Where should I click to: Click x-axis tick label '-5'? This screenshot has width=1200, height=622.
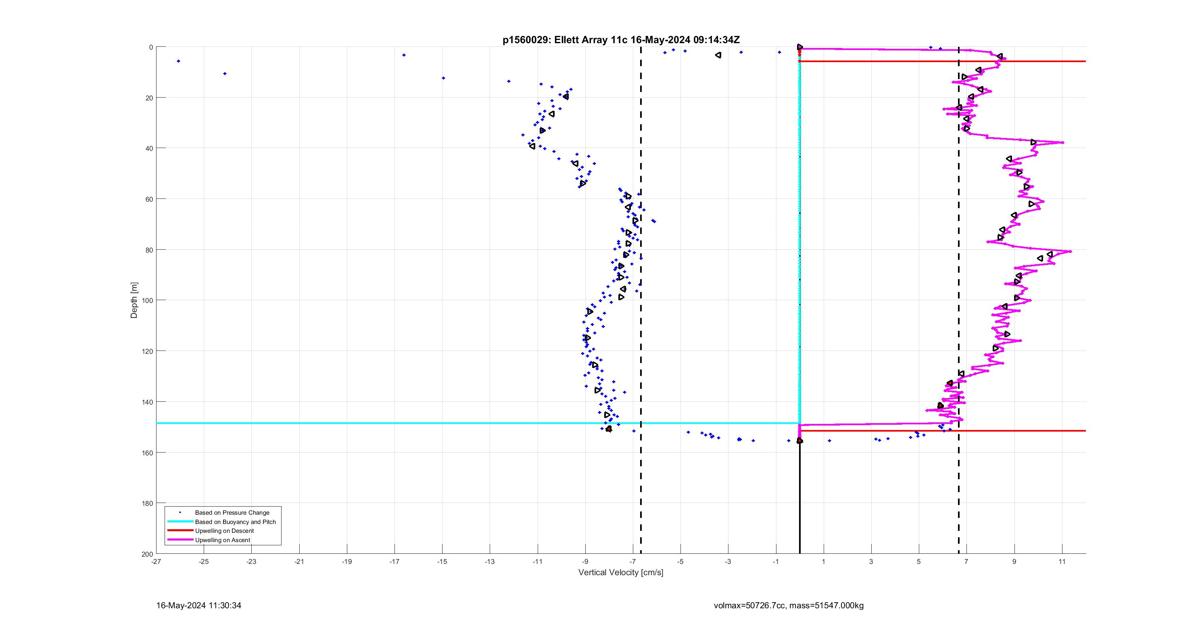pyautogui.click(x=680, y=562)
